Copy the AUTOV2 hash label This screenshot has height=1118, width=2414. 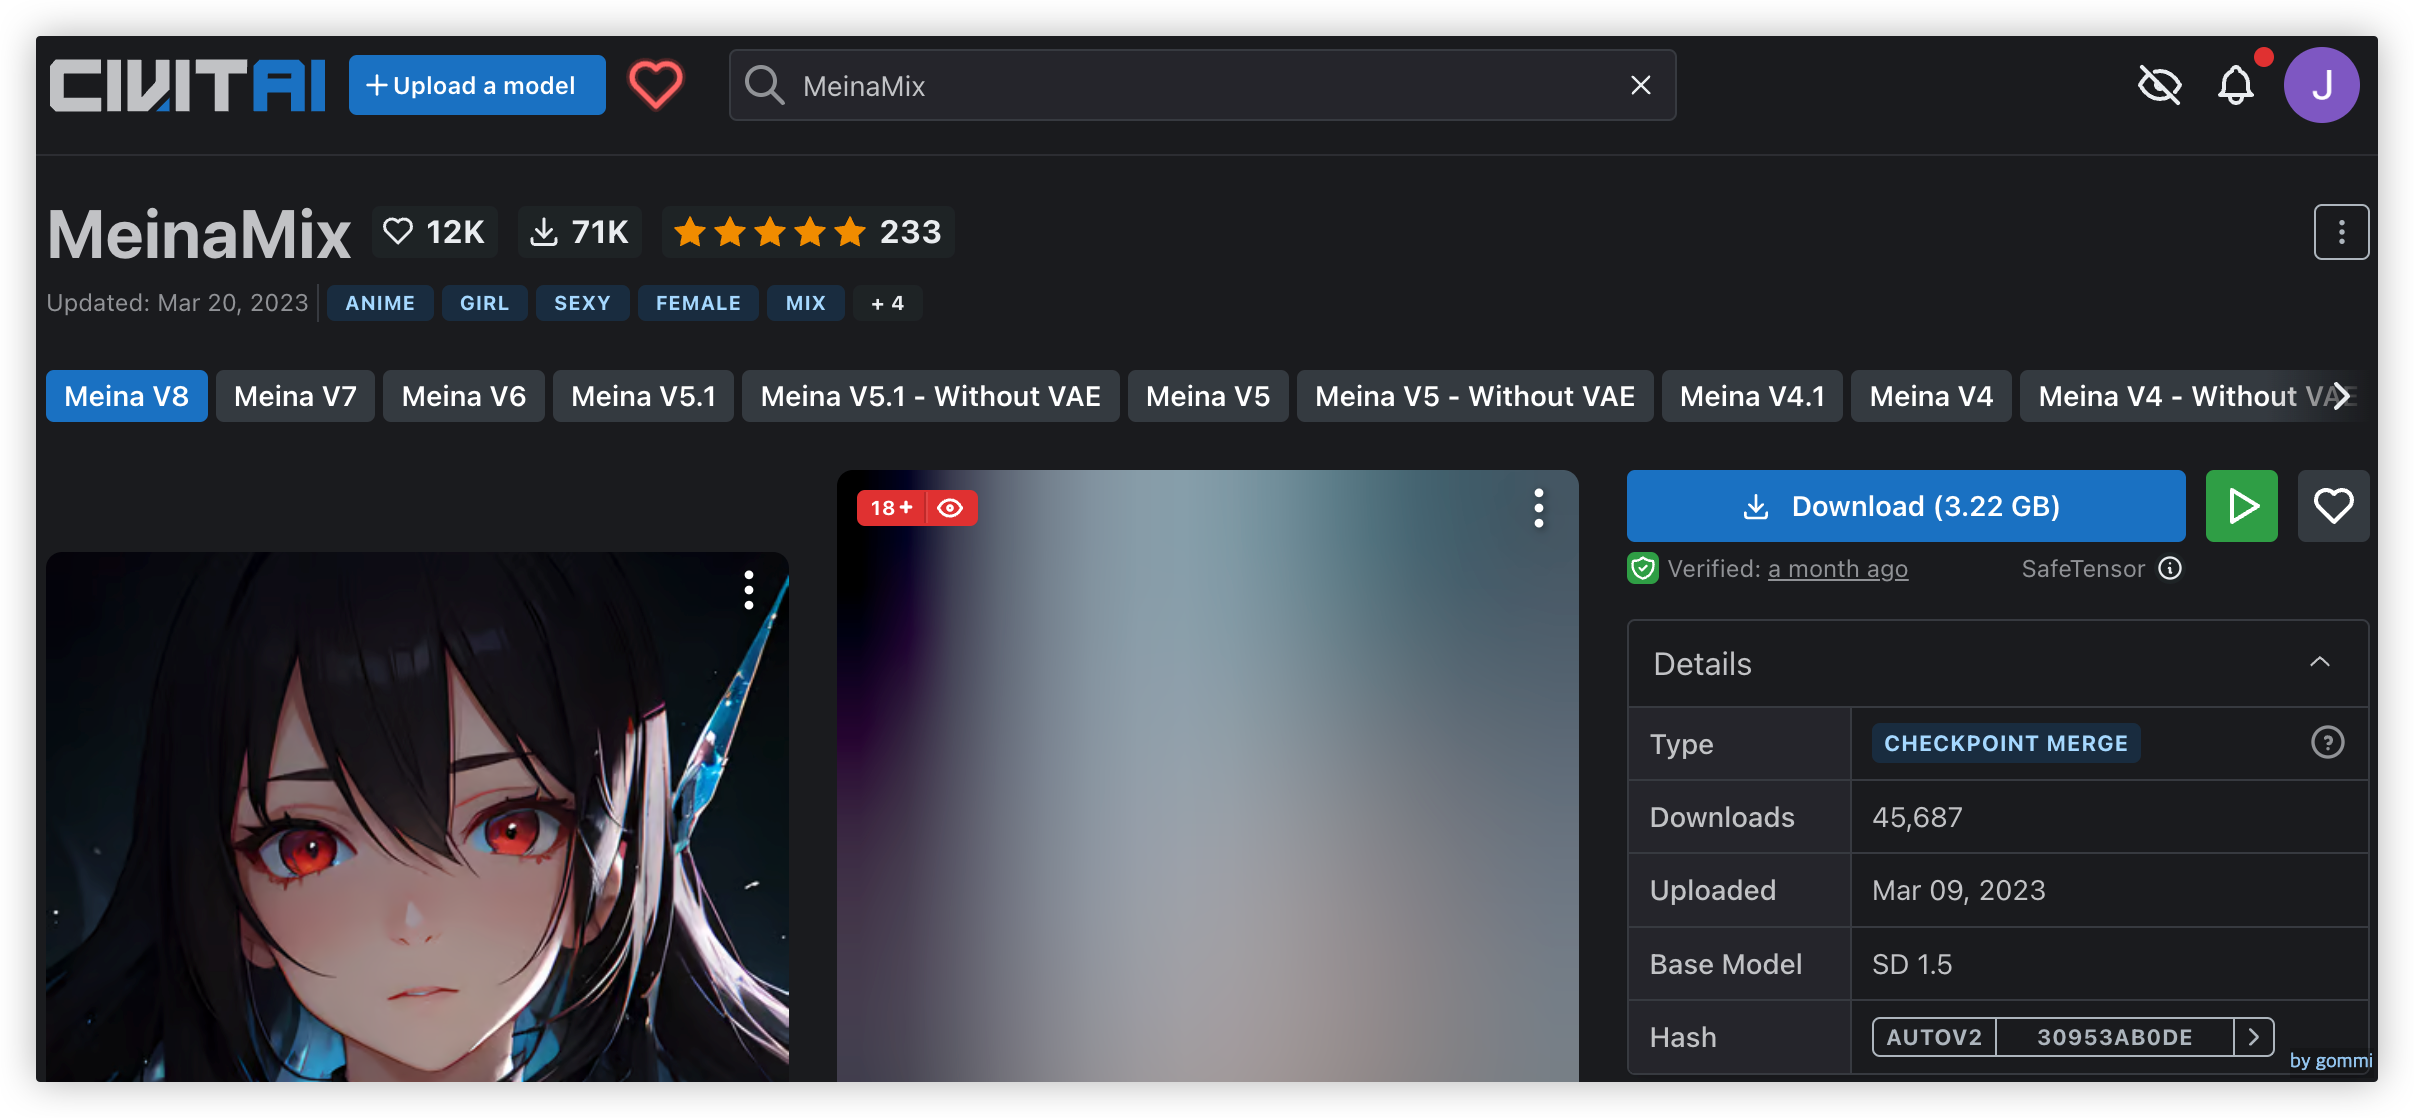click(x=1934, y=1037)
